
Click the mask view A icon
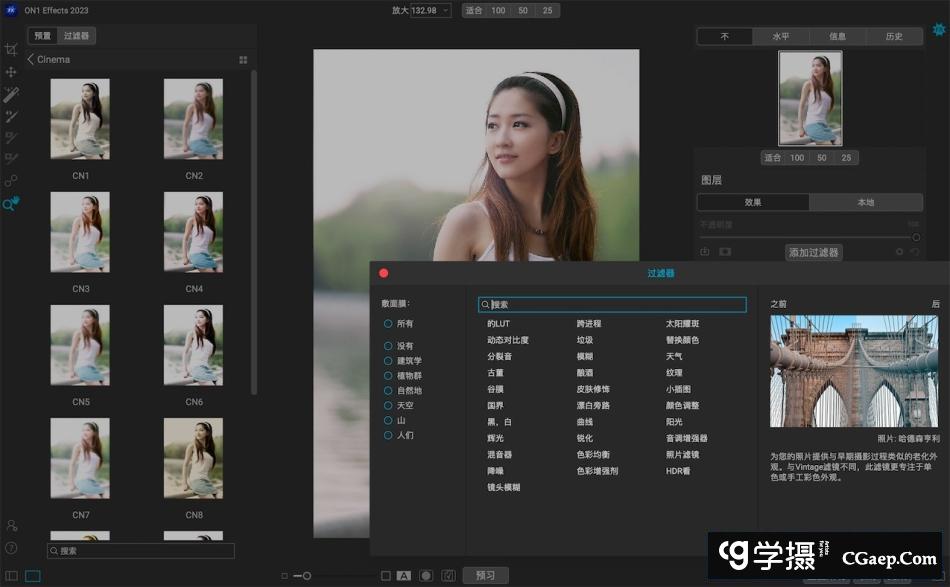[x=404, y=576]
